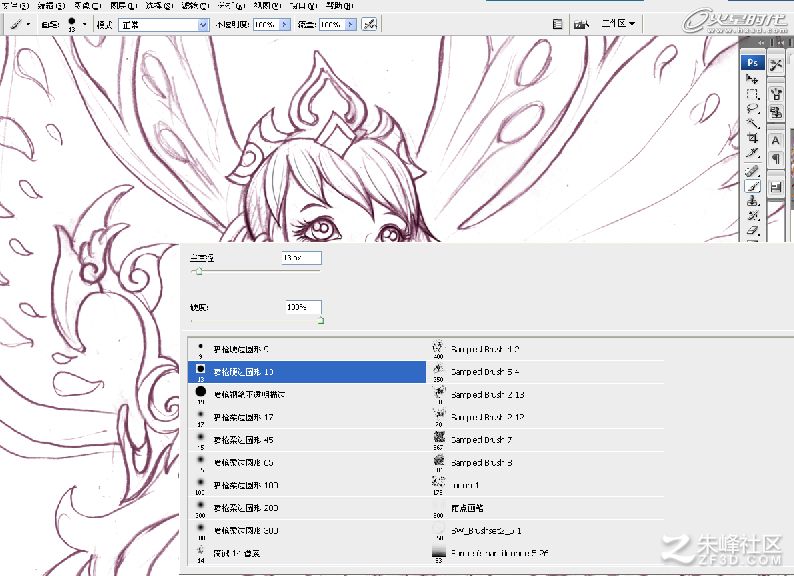Open the 滤镜(T) menu
This screenshot has width=794, height=576.
coord(195,6)
